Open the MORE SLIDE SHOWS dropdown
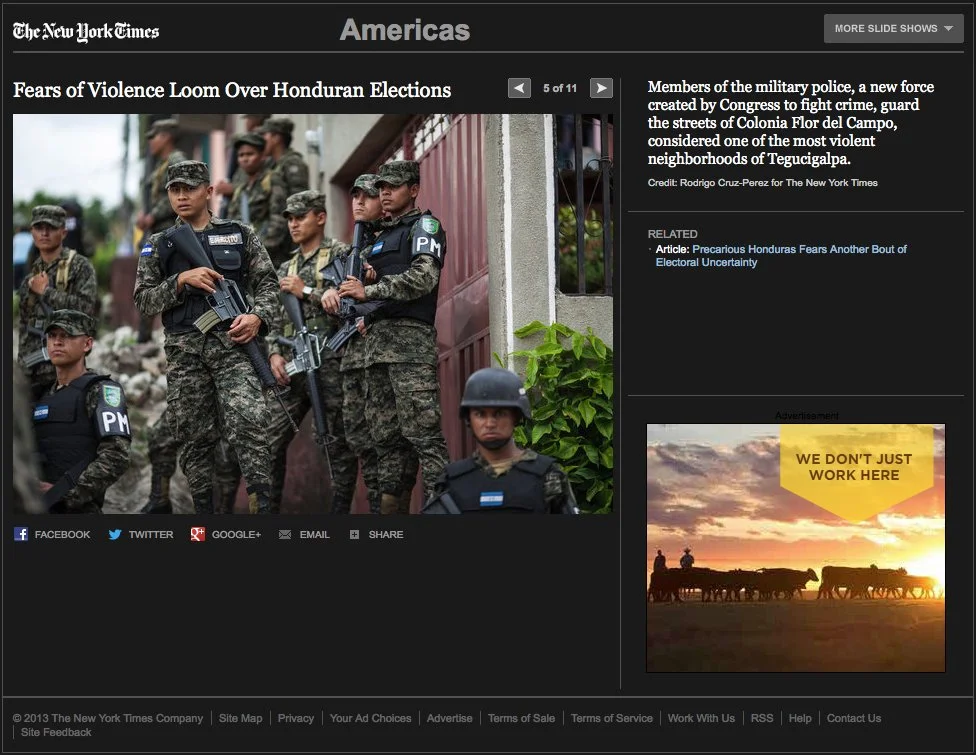The image size is (976, 755). coord(891,28)
